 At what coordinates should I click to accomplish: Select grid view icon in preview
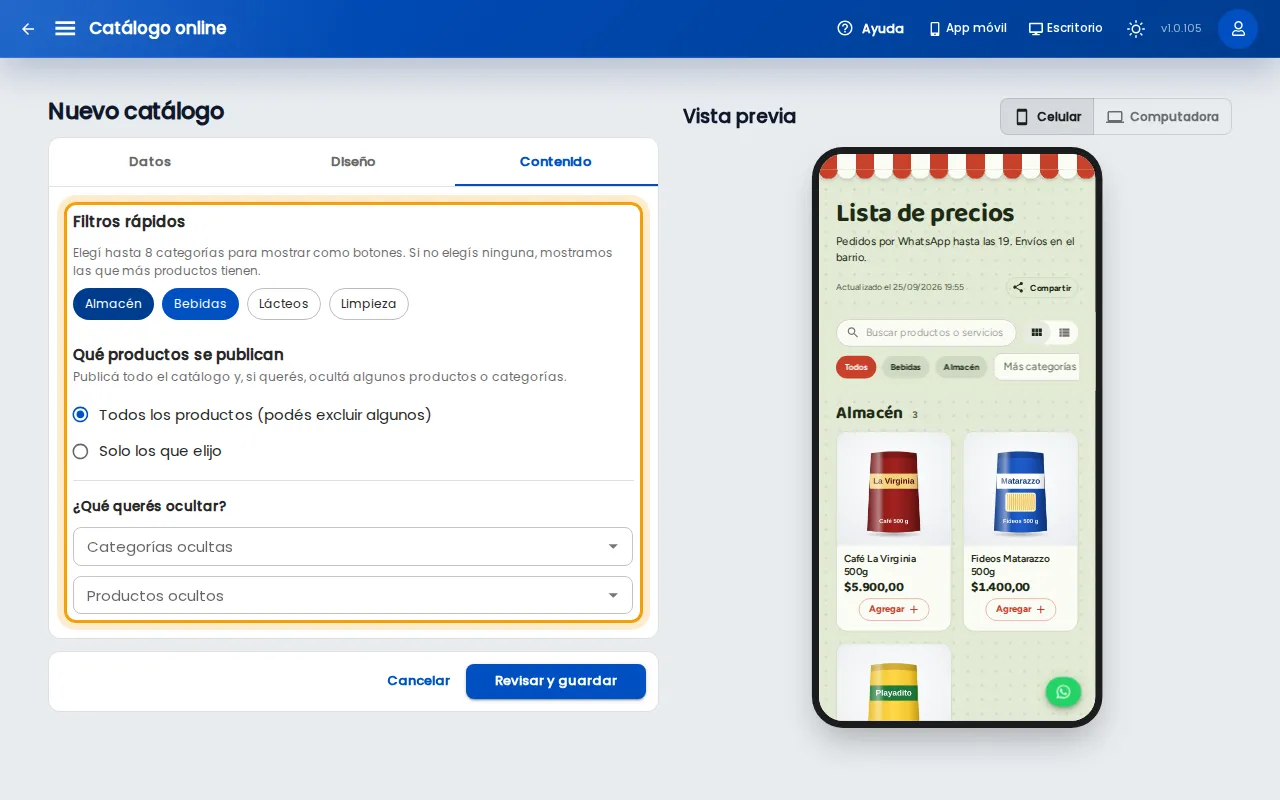tap(1037, 333)
